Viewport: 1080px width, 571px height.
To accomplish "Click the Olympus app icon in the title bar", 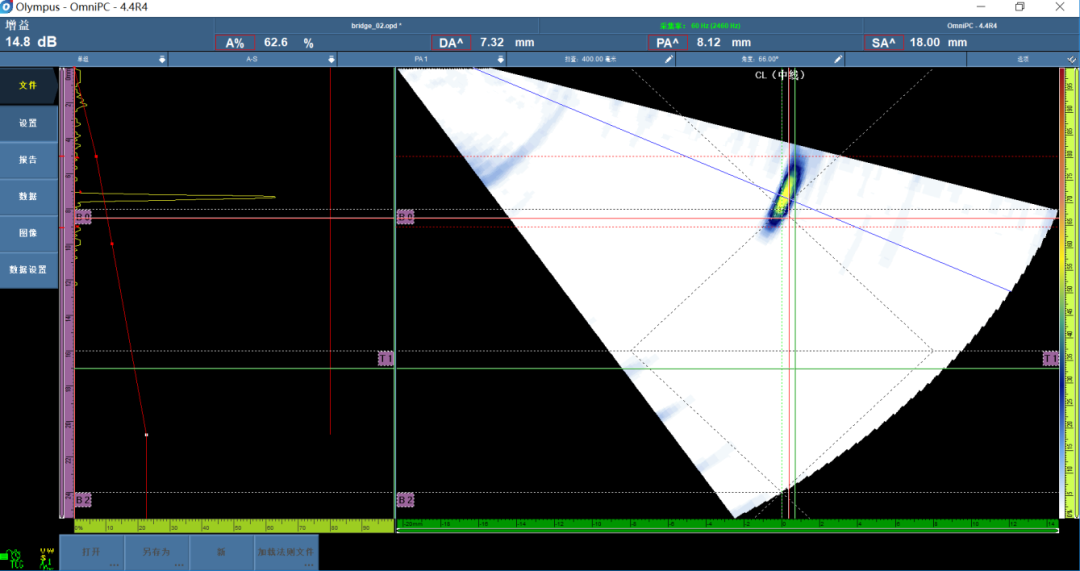I will click(7, 8).
